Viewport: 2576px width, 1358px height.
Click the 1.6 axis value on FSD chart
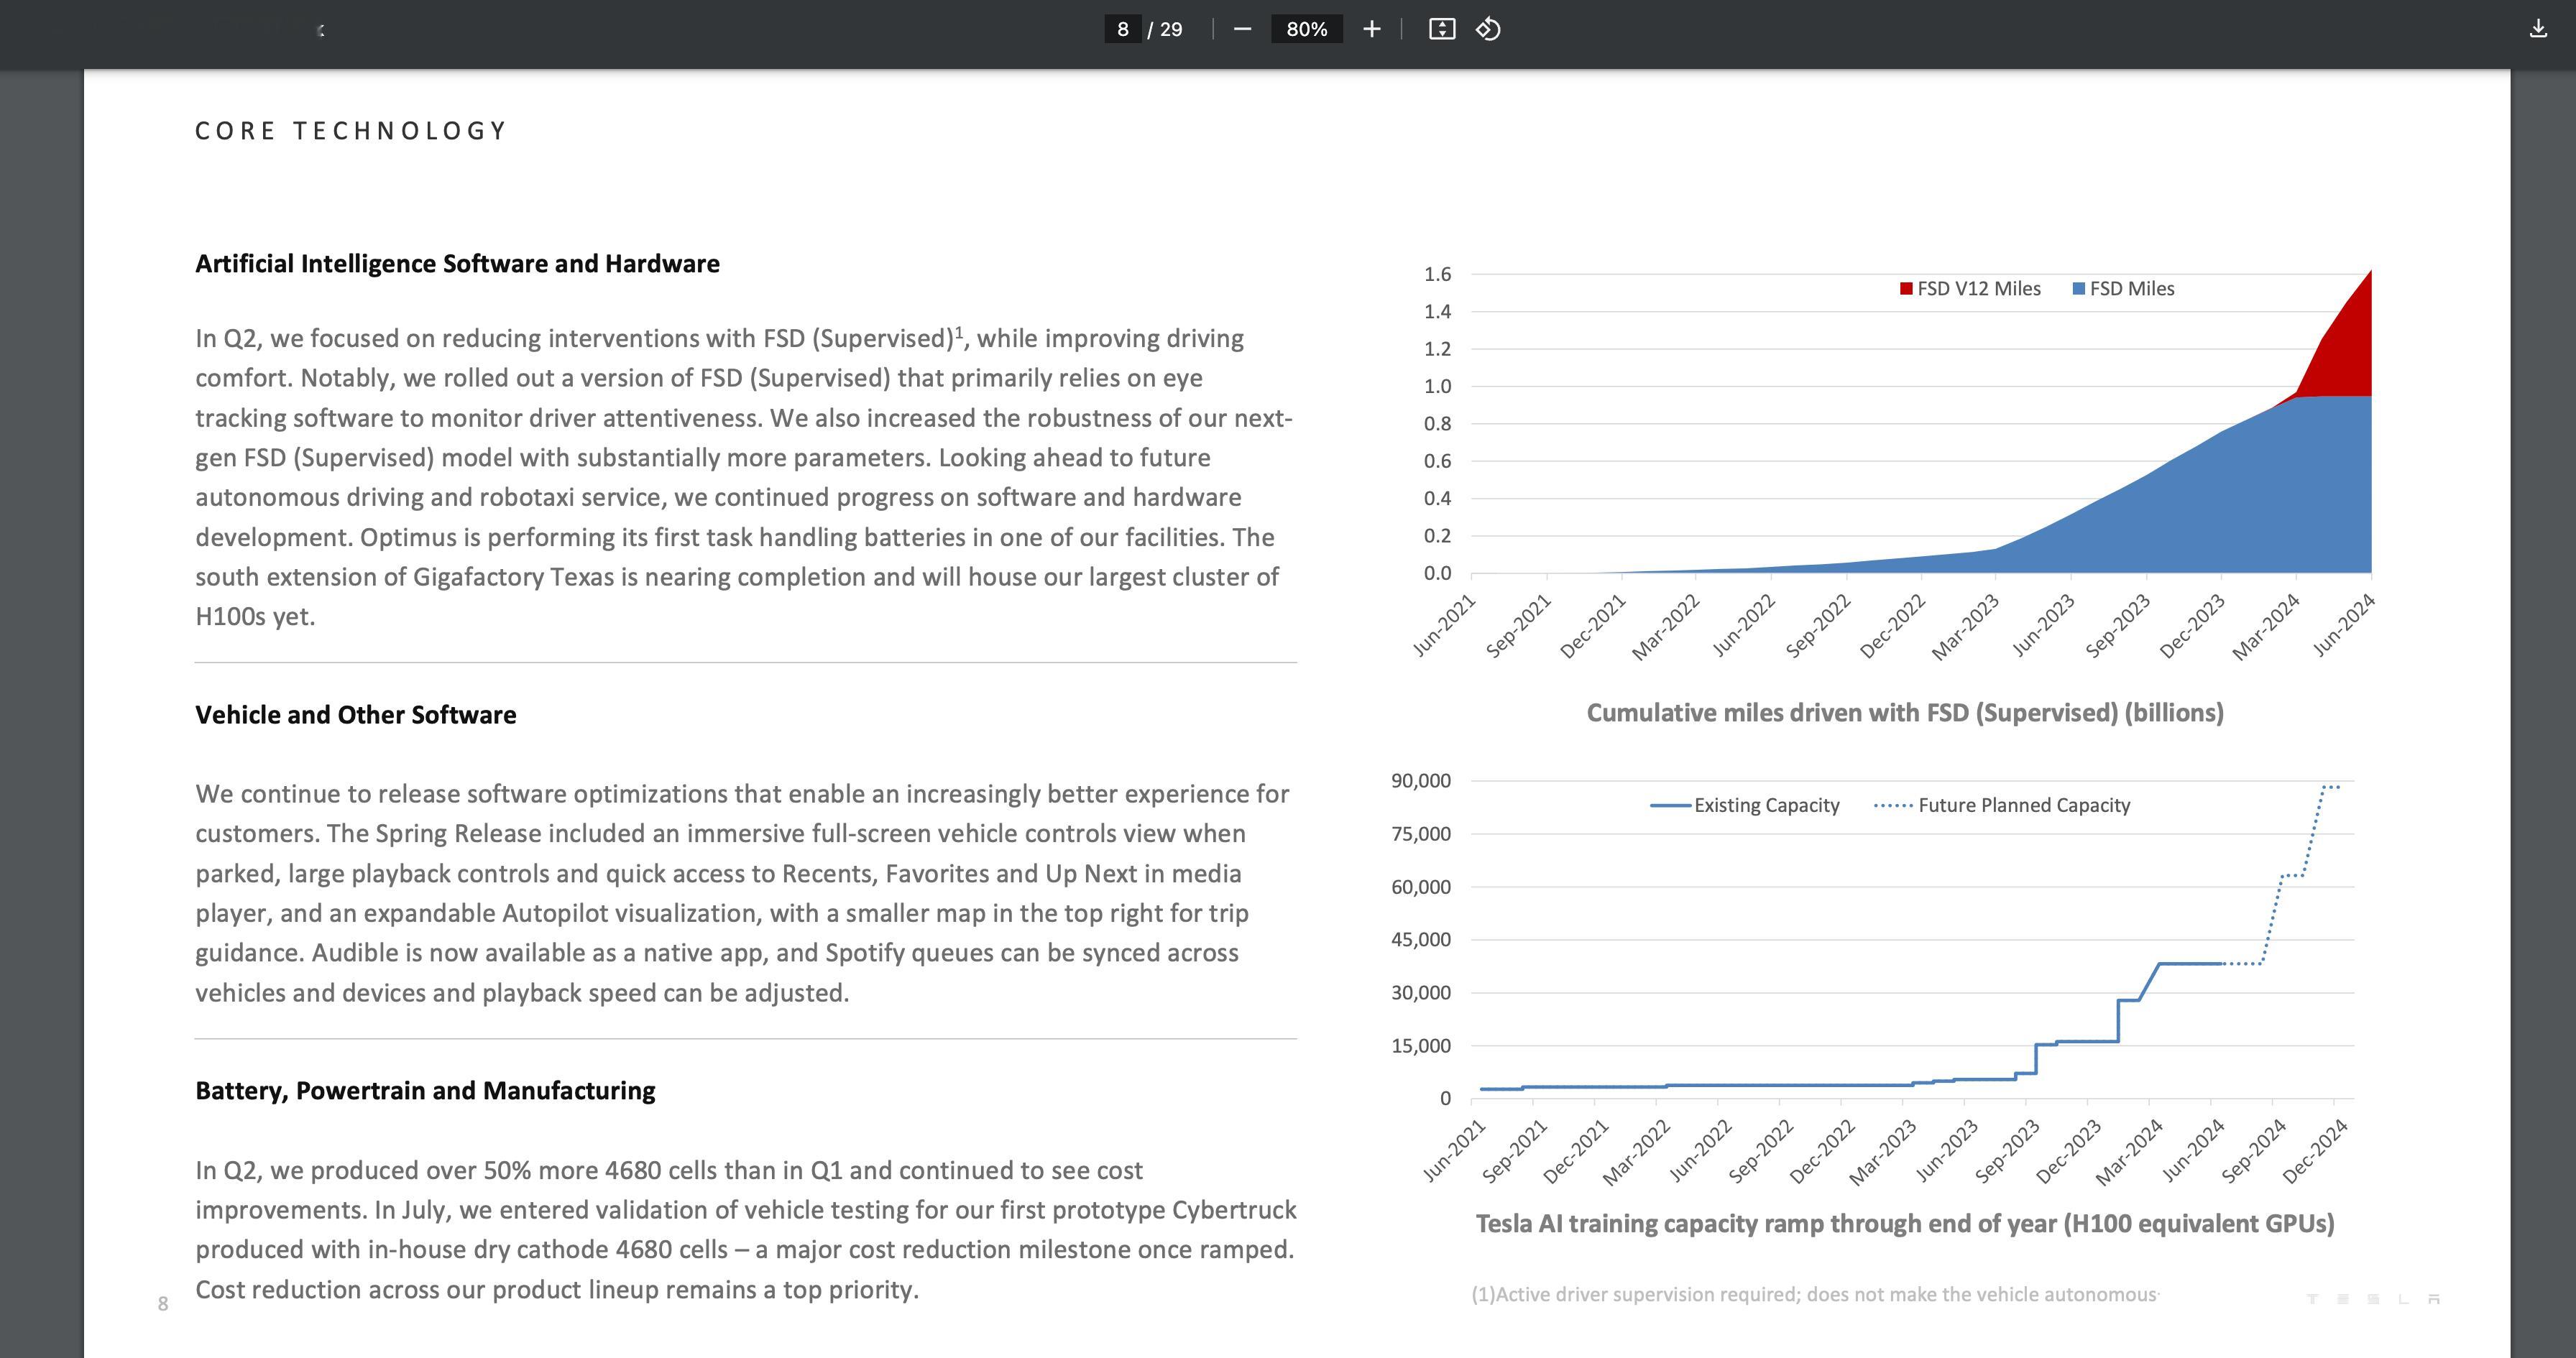click(x=1437, y=274)
